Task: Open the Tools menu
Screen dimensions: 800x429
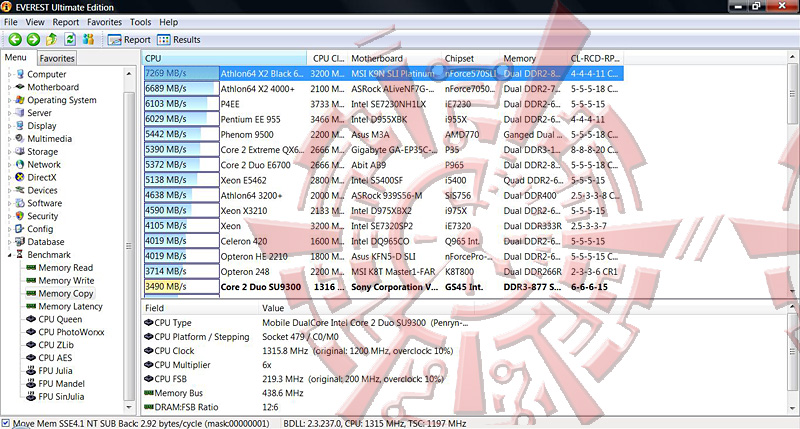Action: (140, 22)
